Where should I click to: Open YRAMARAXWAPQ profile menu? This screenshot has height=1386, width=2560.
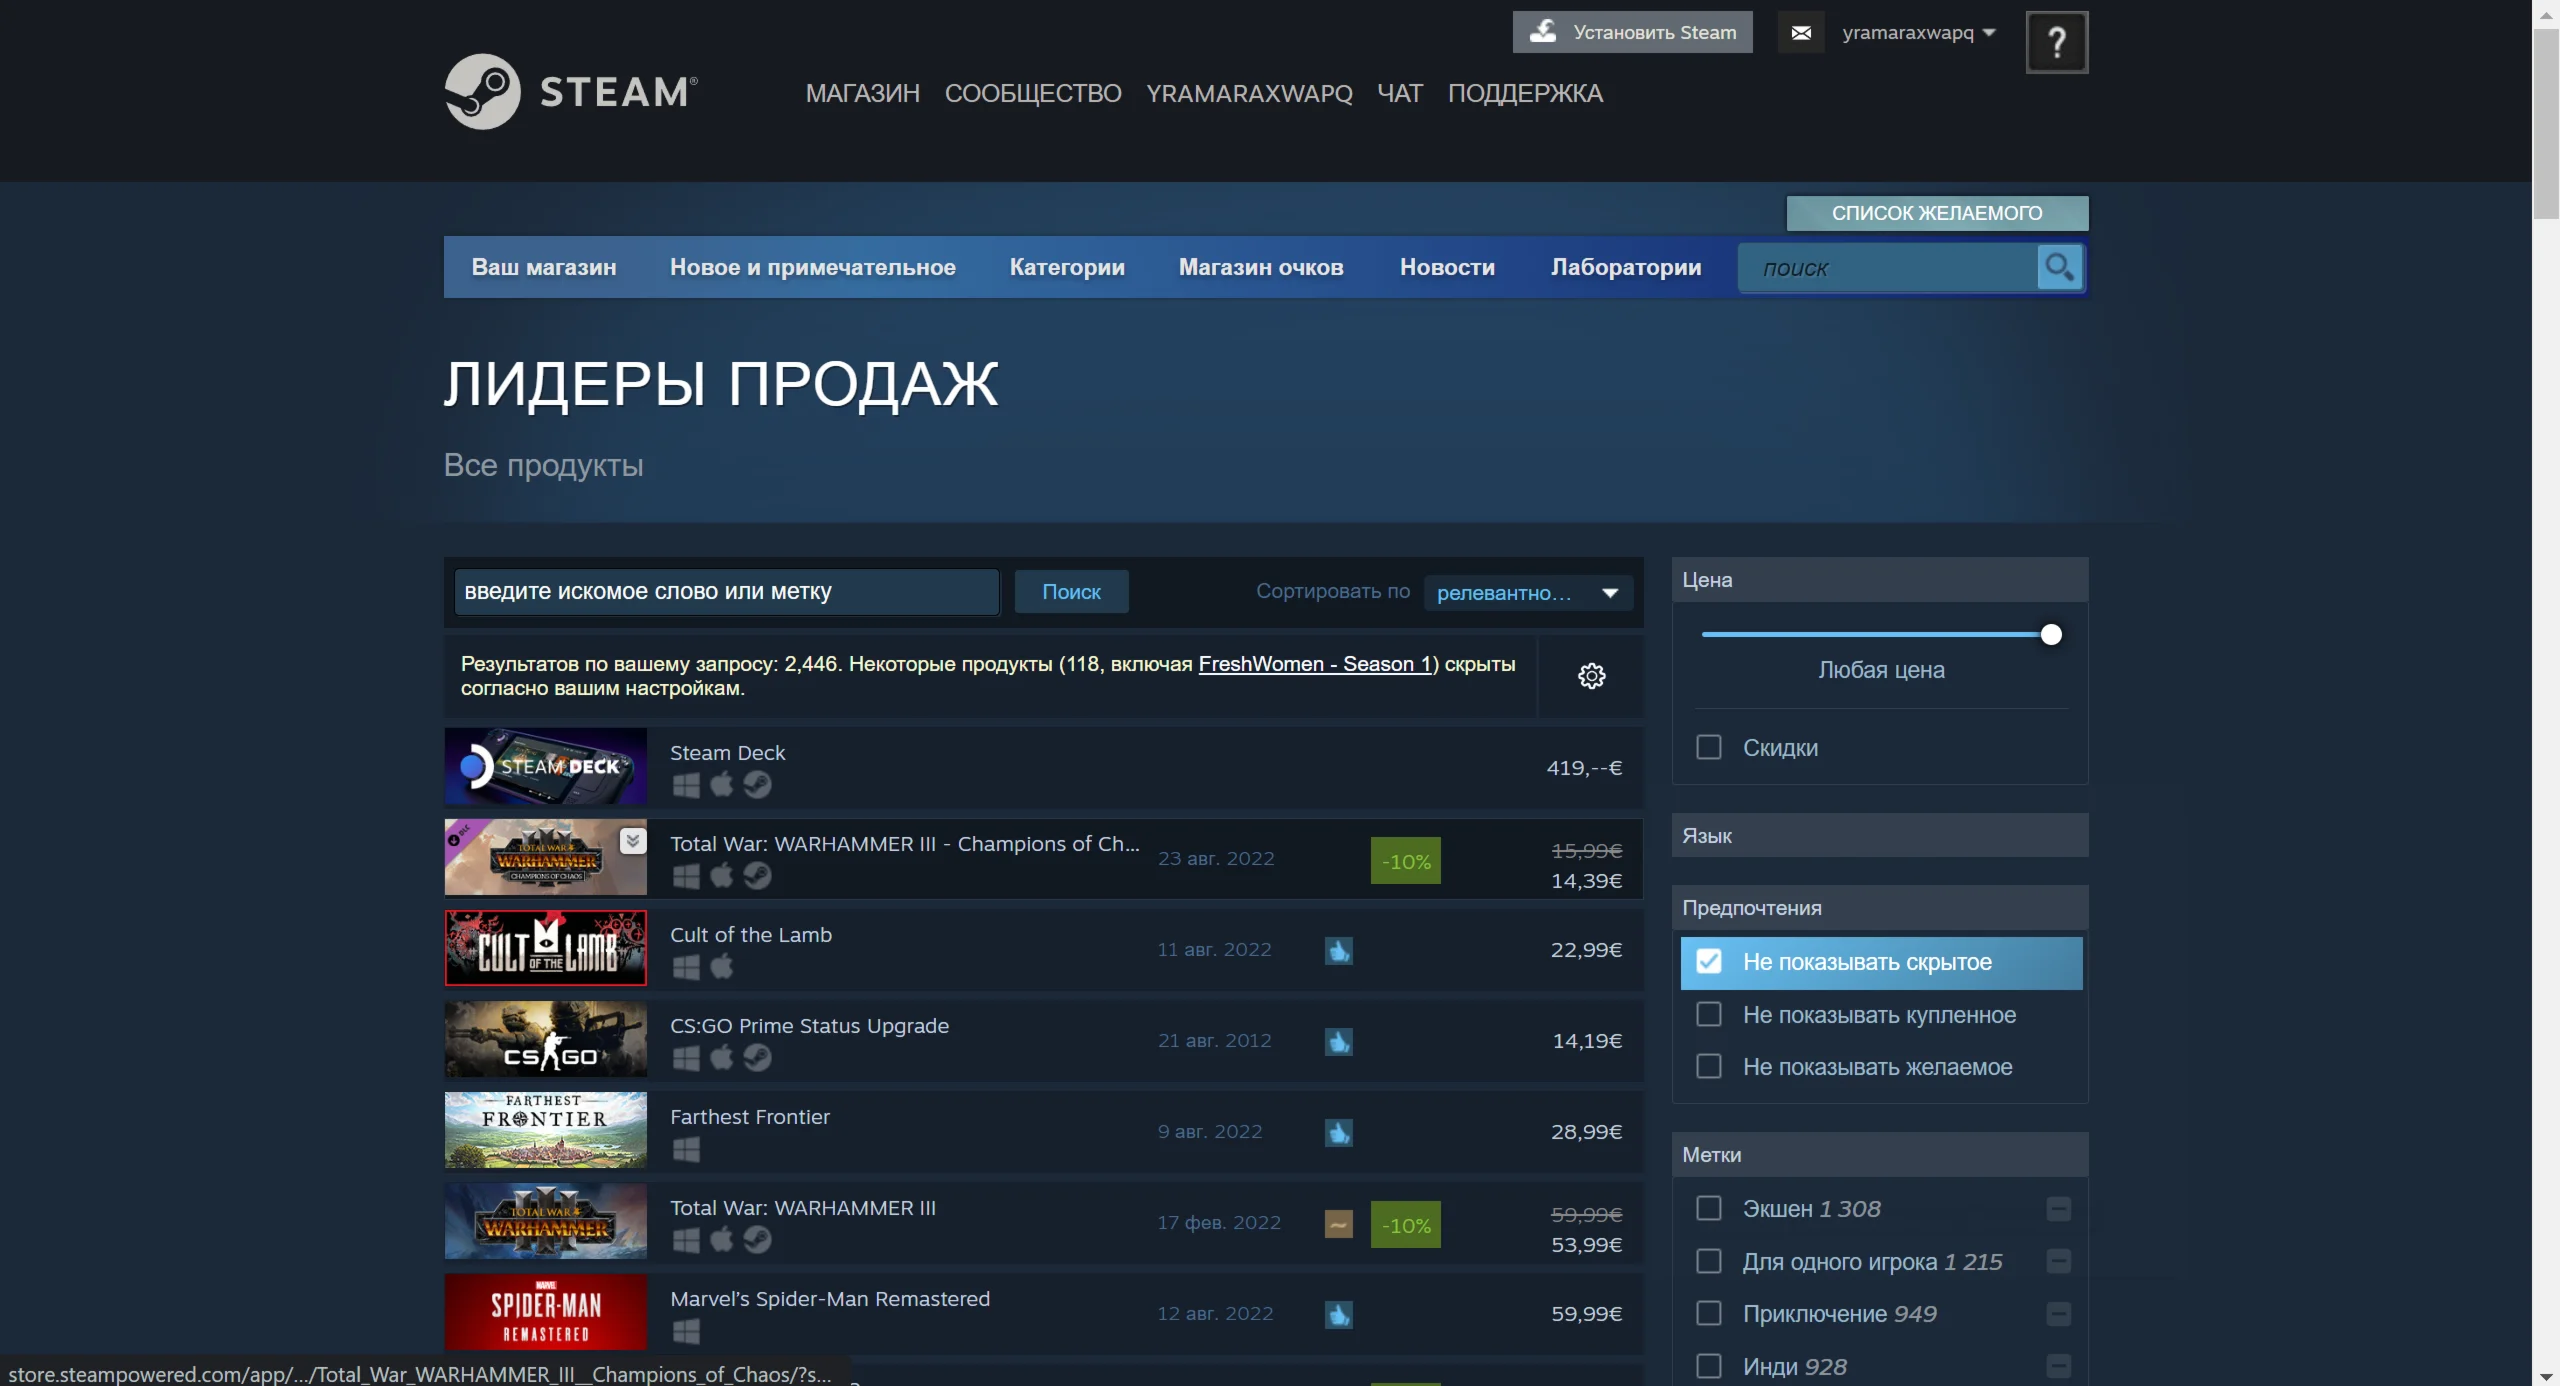click(x=1249, y=93)
